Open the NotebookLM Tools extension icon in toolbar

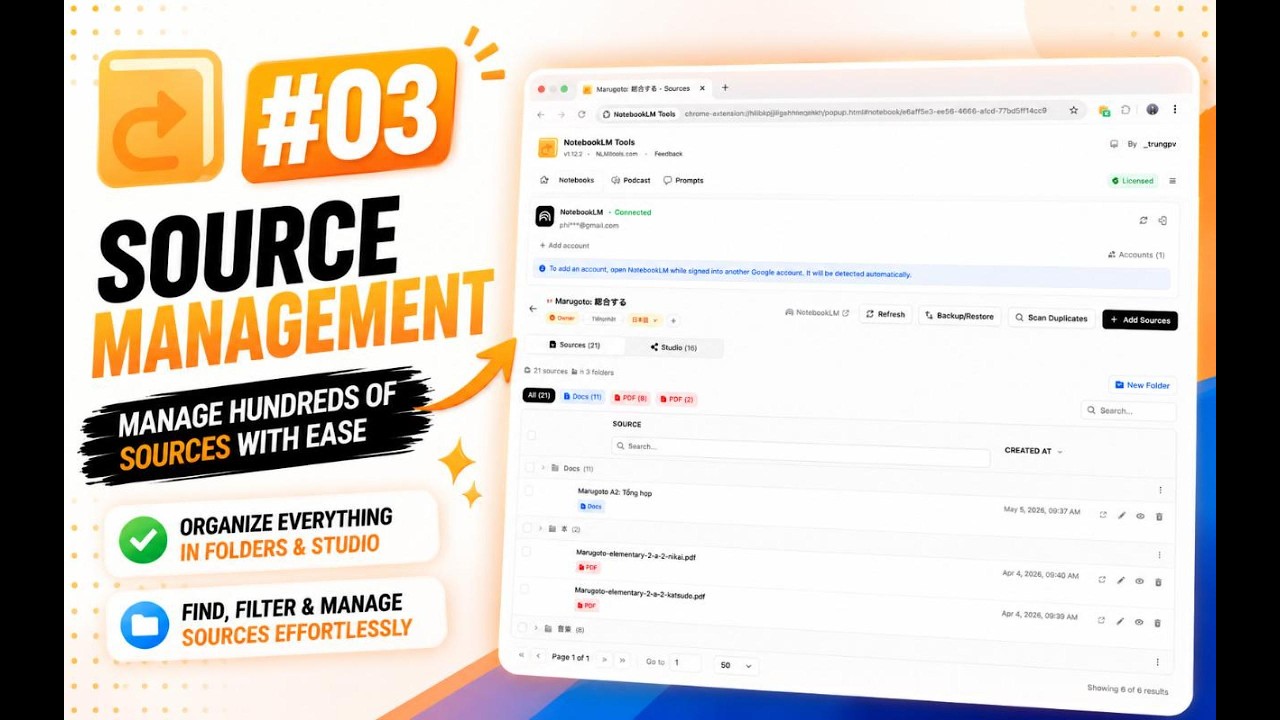tap(1104, 111)
